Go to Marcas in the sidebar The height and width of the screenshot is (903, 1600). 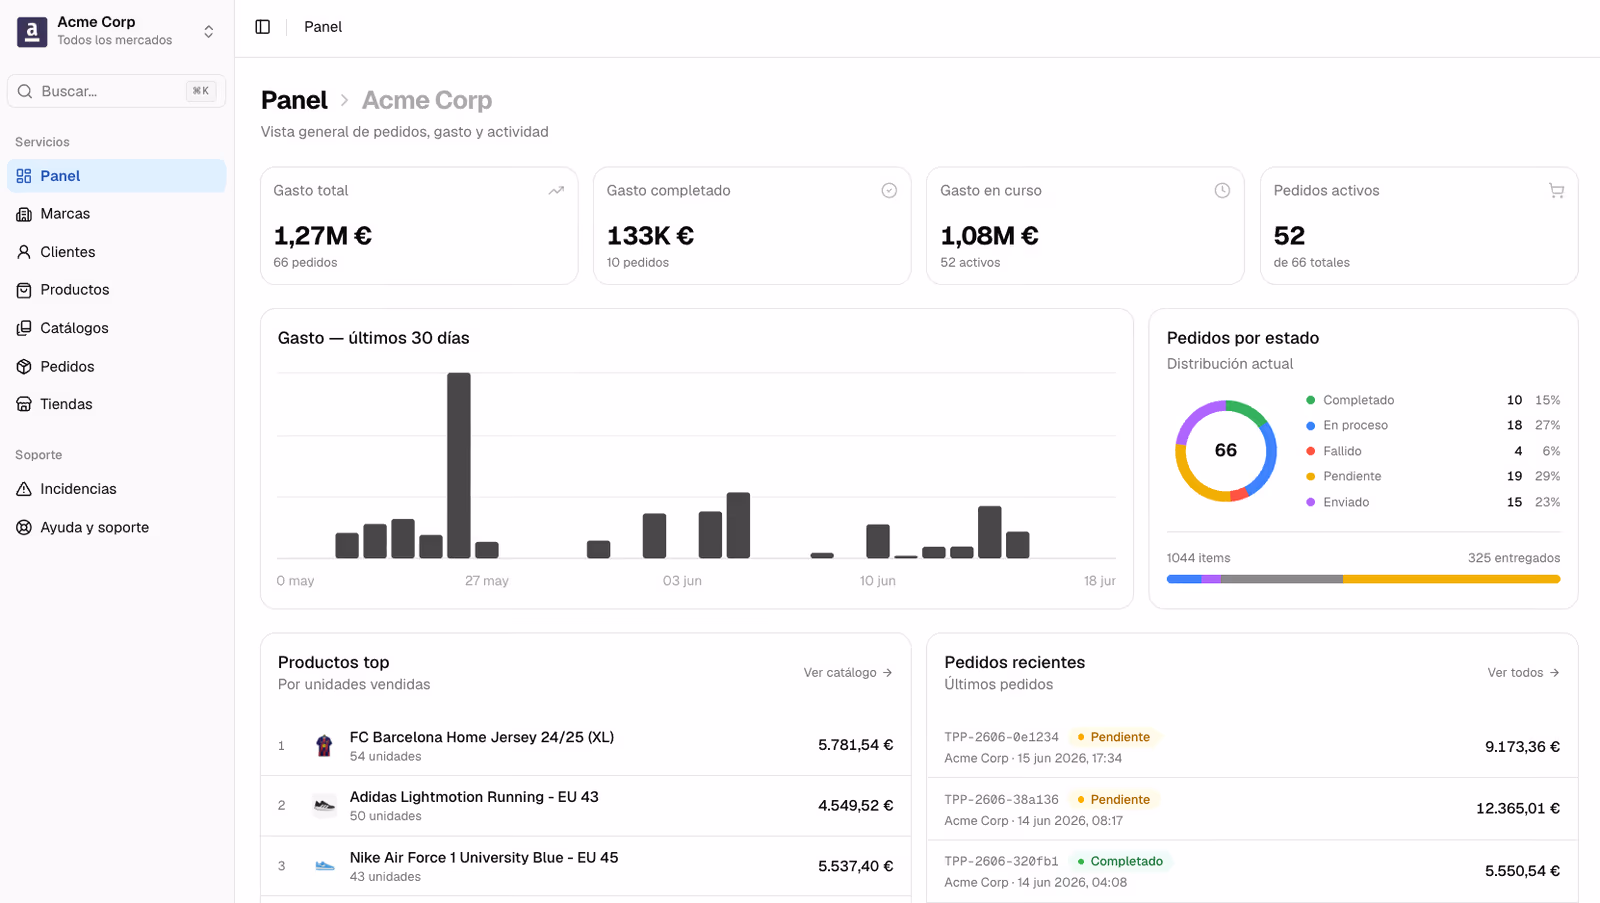pos(117,214)
